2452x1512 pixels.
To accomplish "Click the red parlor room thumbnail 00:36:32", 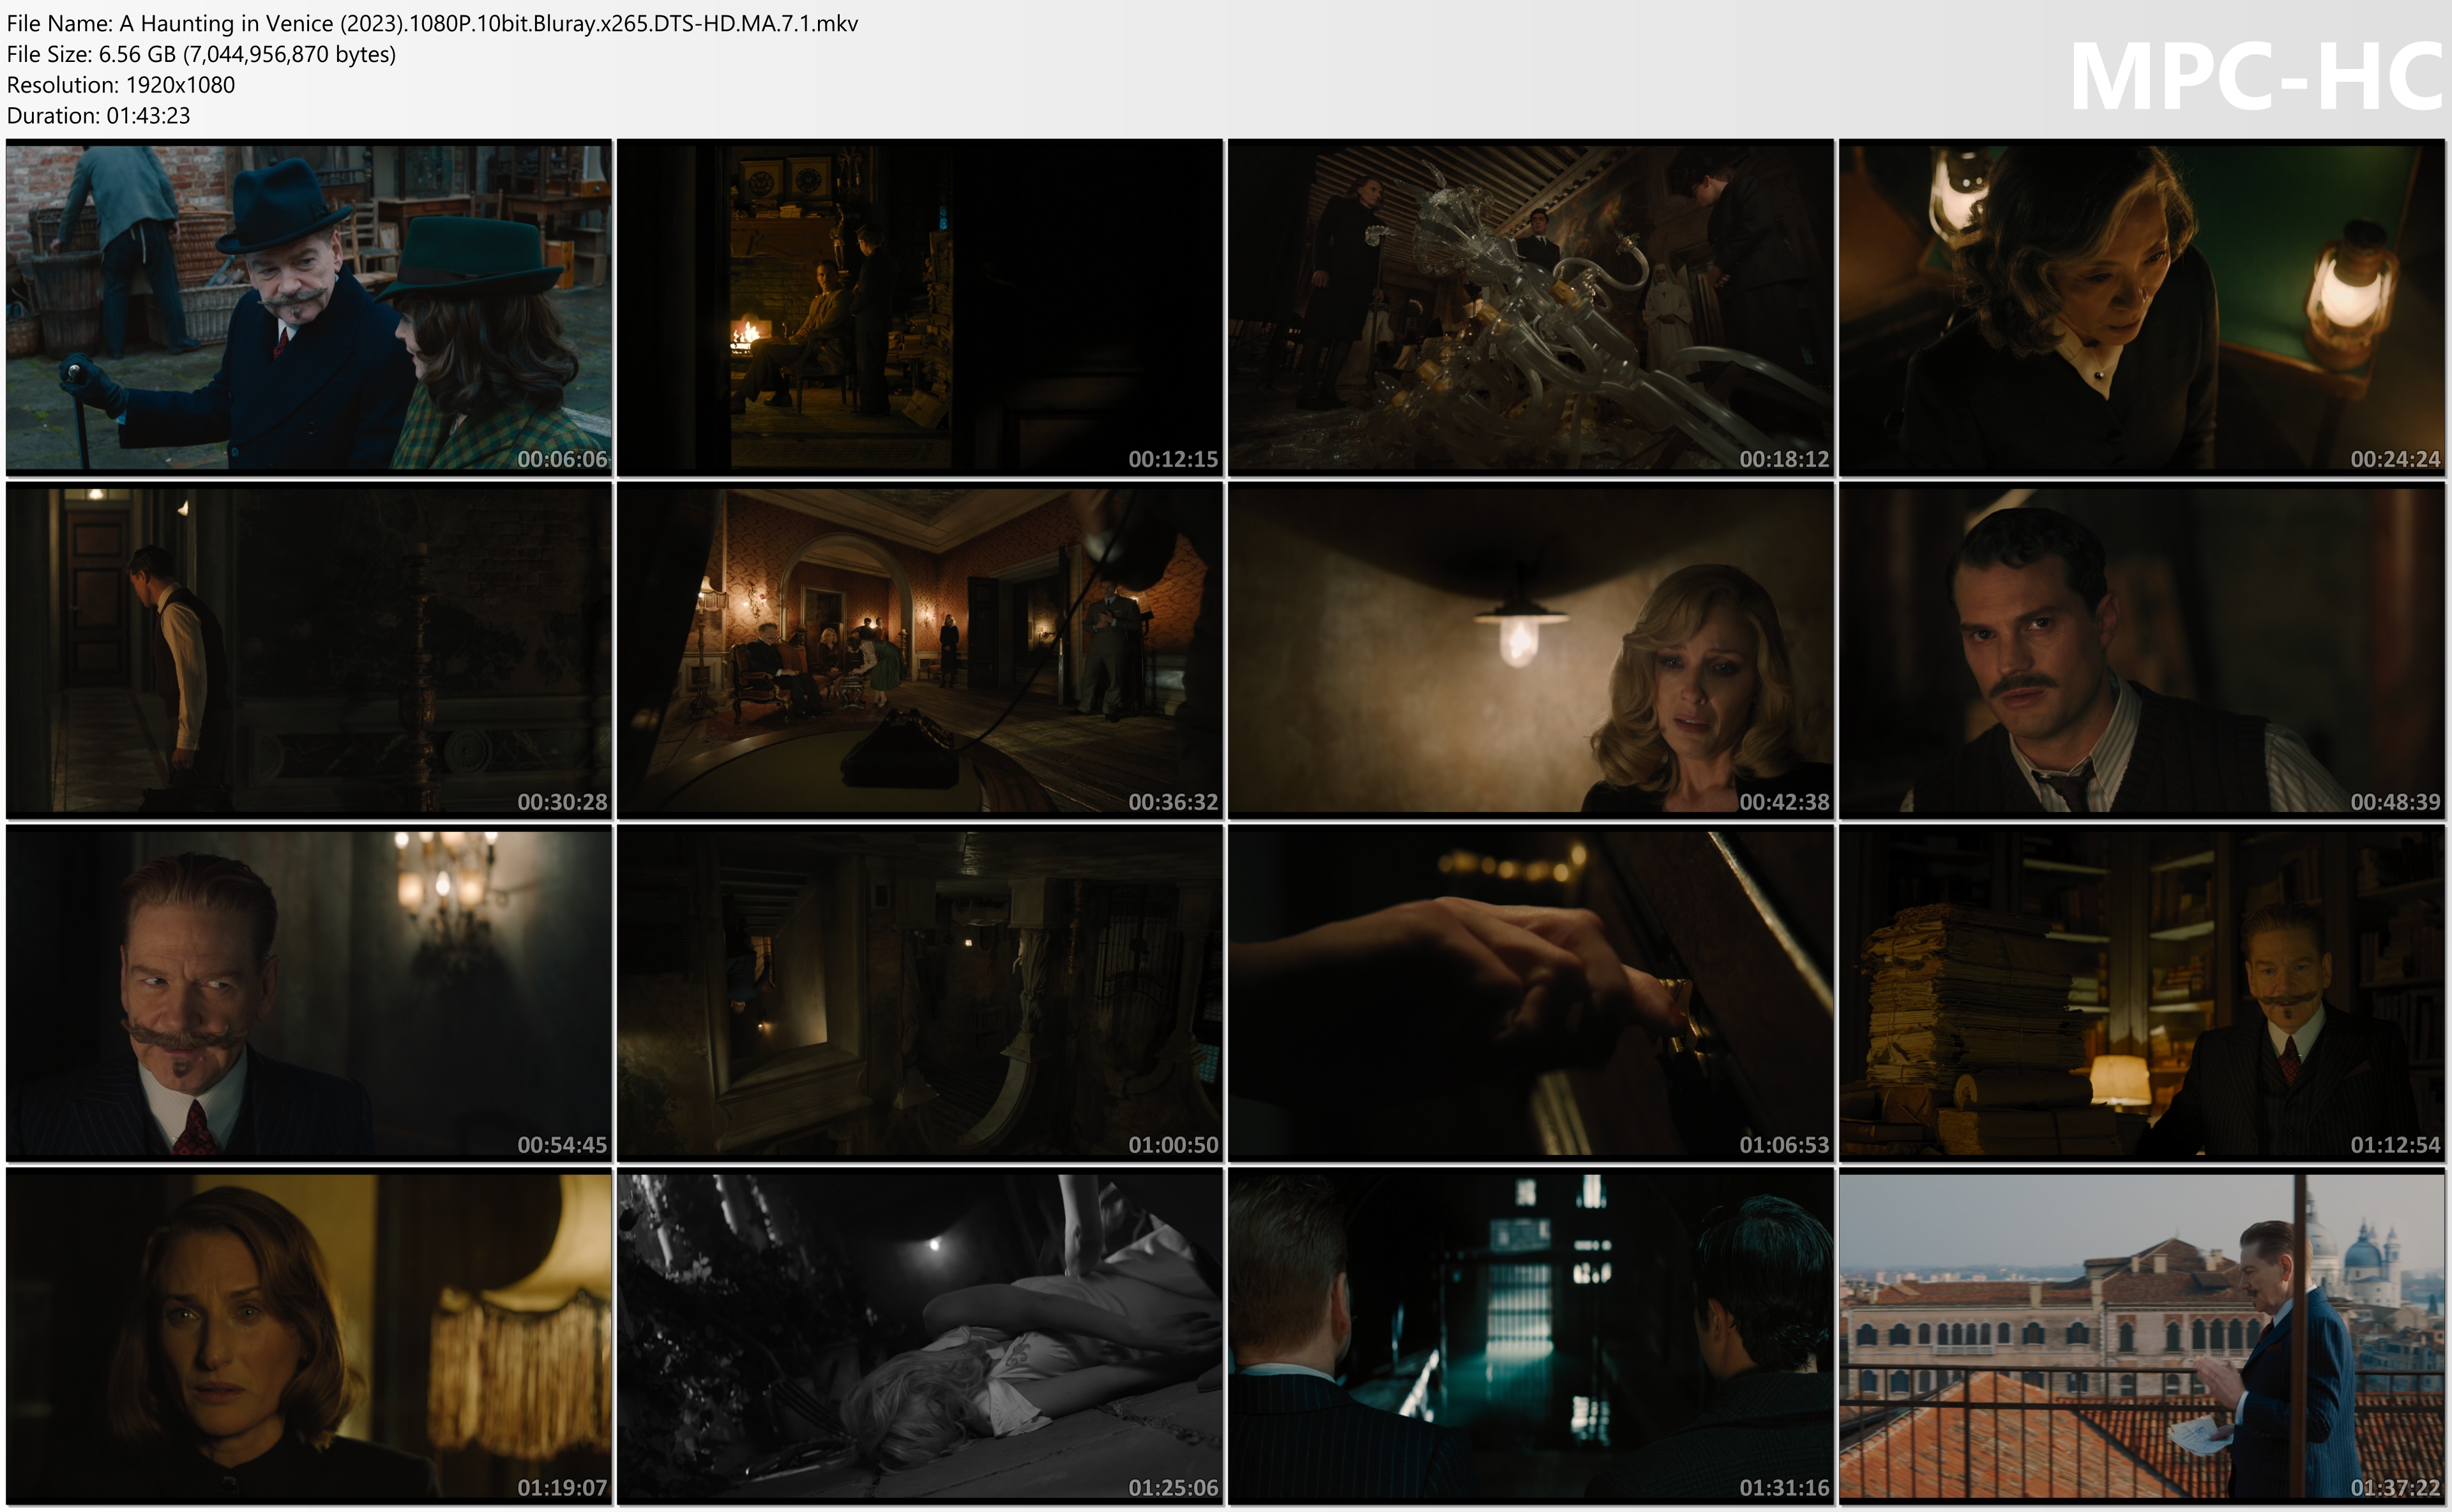I will (919, 650).
